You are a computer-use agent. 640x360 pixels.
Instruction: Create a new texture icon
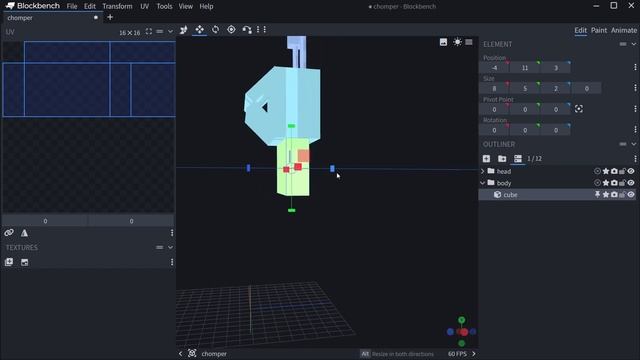[24, 262]
